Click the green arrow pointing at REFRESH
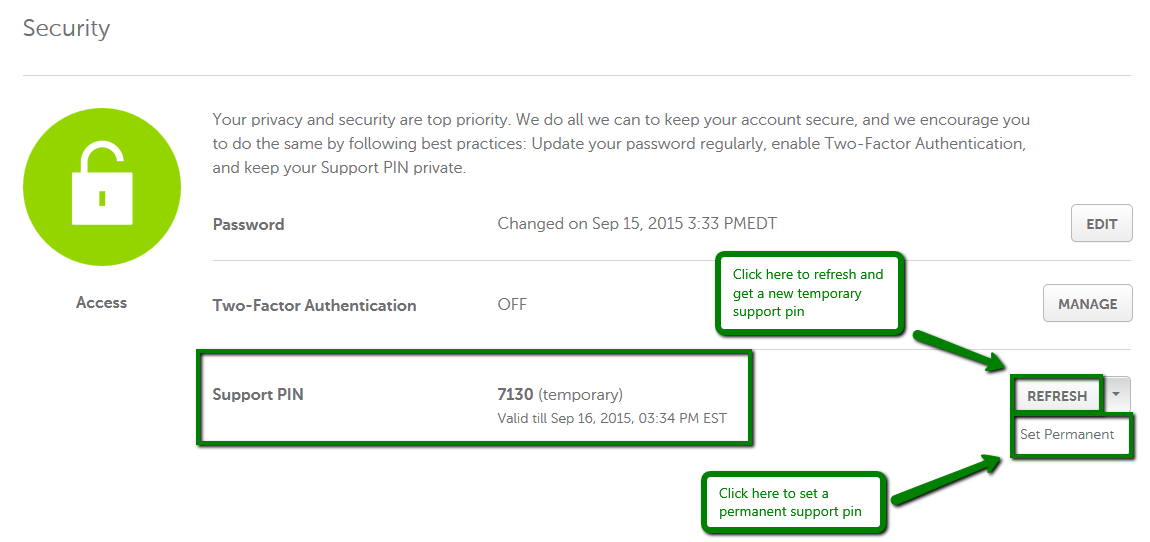1150x542 pixels. coord(962,352)
